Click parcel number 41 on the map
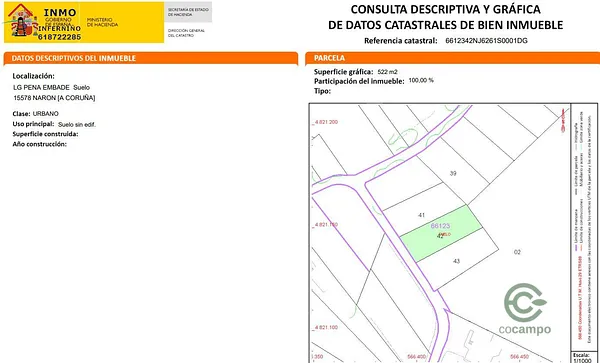600x363 pixels. pos(421,215)
